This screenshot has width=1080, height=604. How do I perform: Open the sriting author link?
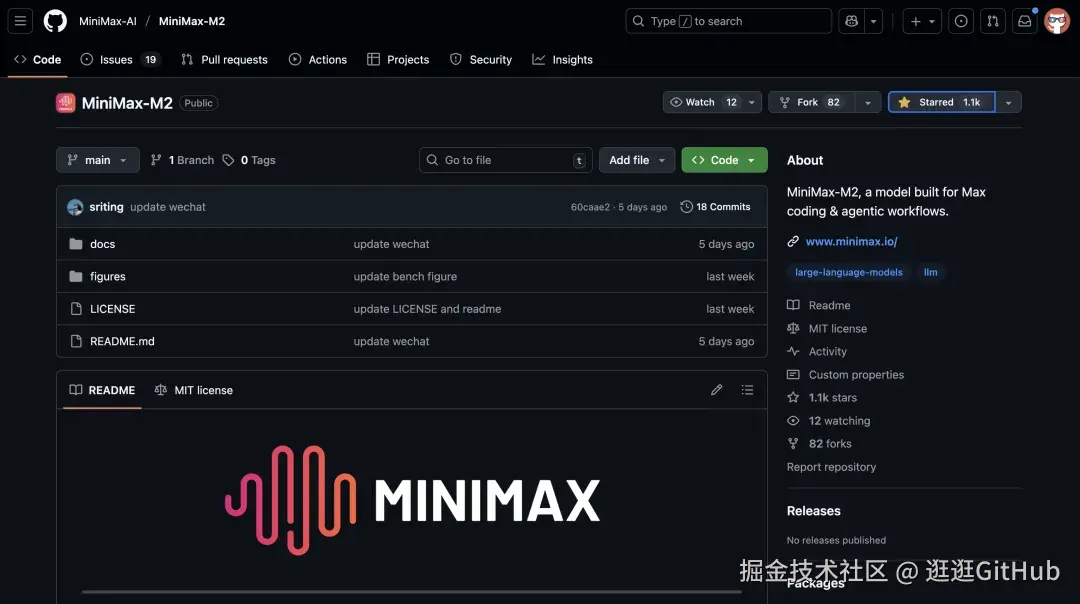click(106, 207)
